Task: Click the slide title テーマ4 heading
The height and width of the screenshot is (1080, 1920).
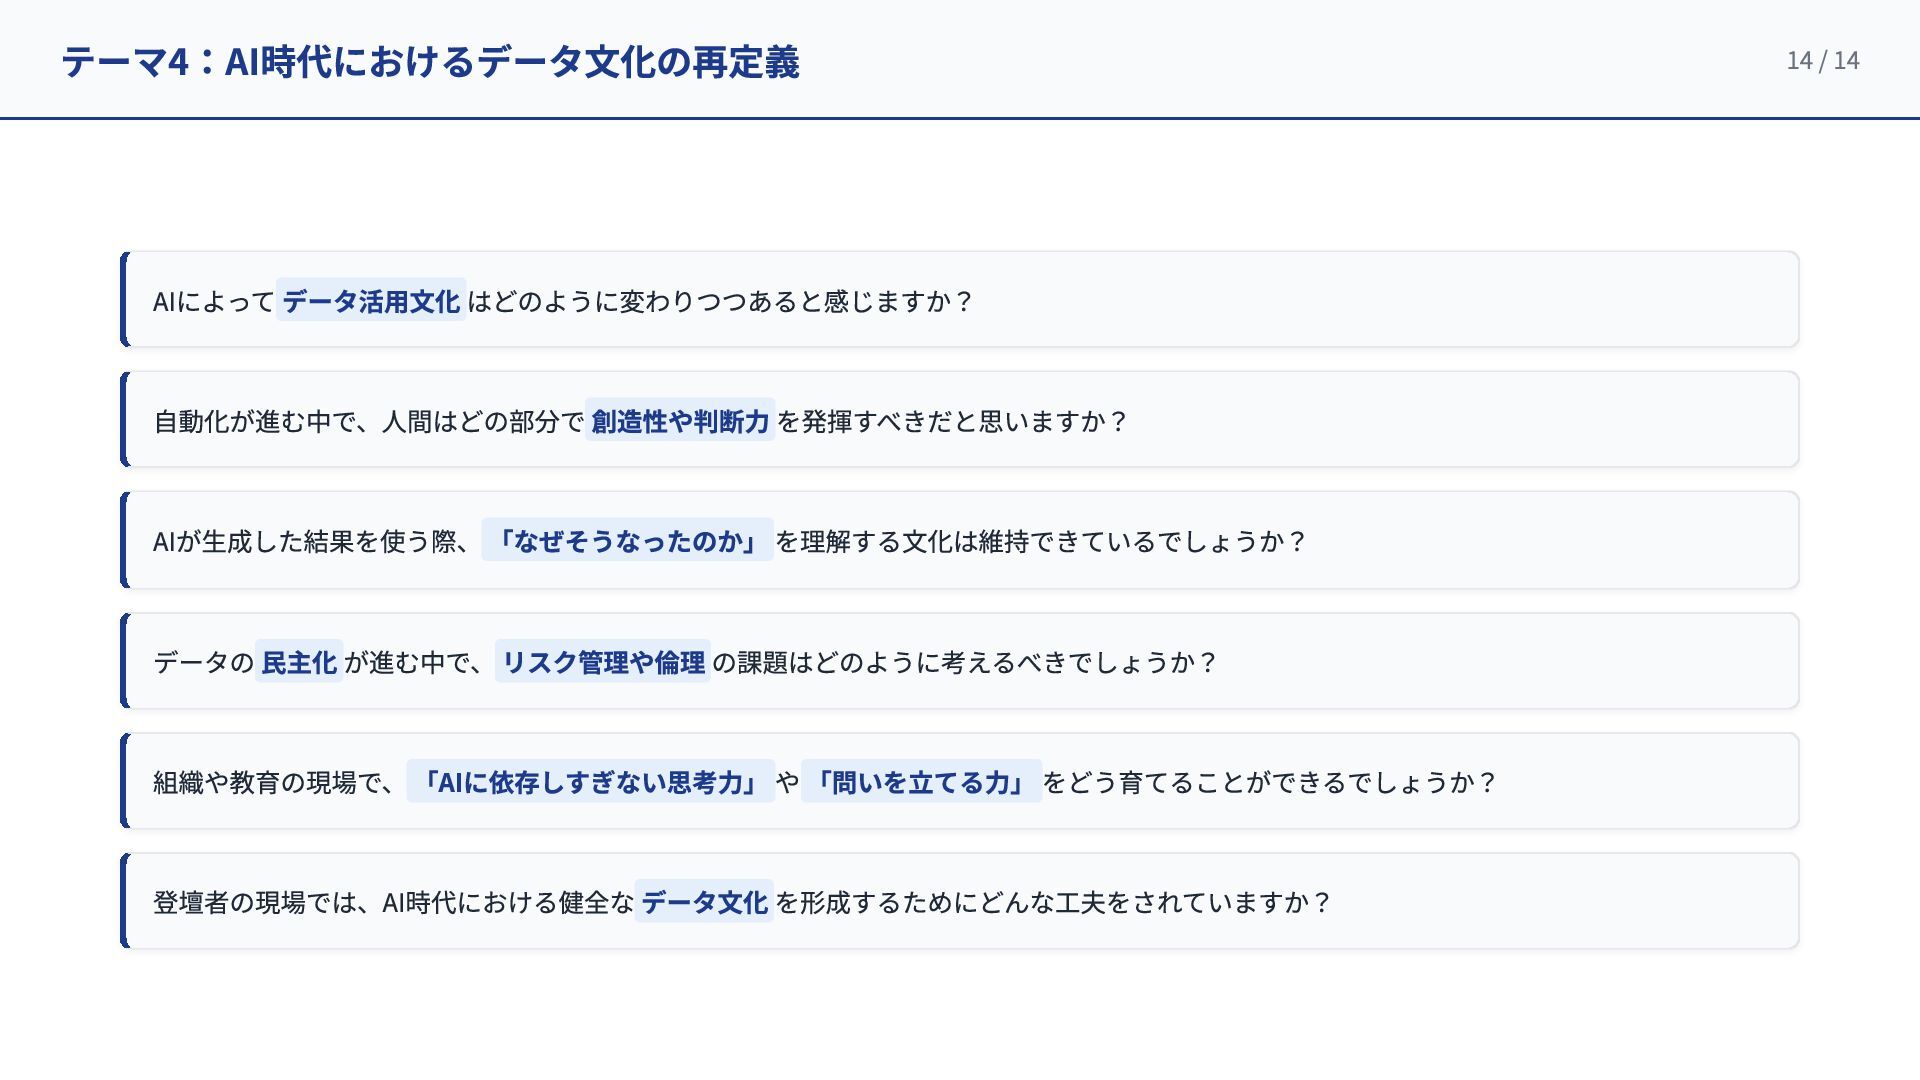Action: click(x=430, y=62)
